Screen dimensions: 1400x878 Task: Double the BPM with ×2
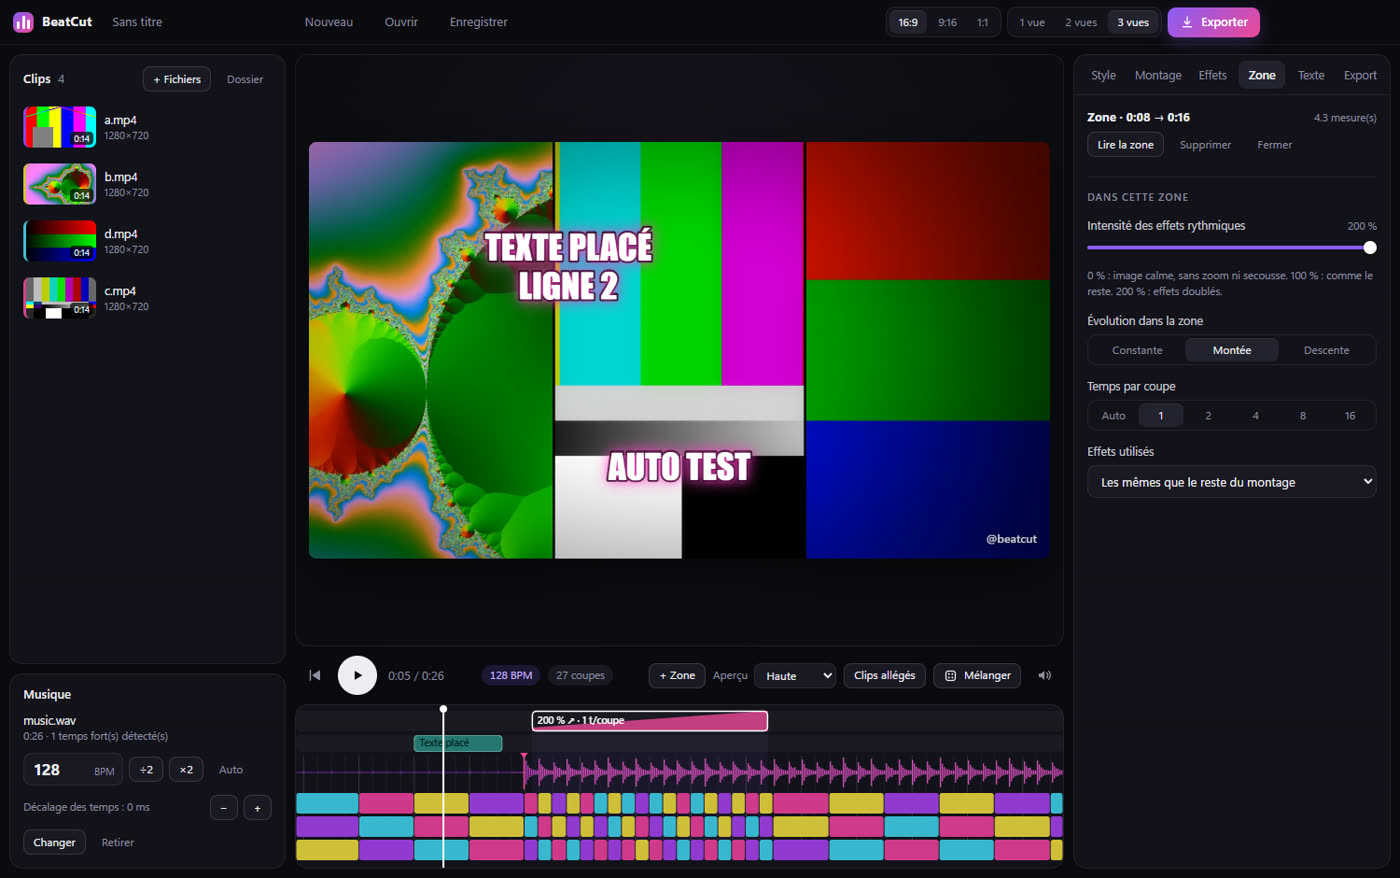tap(186, 769)
